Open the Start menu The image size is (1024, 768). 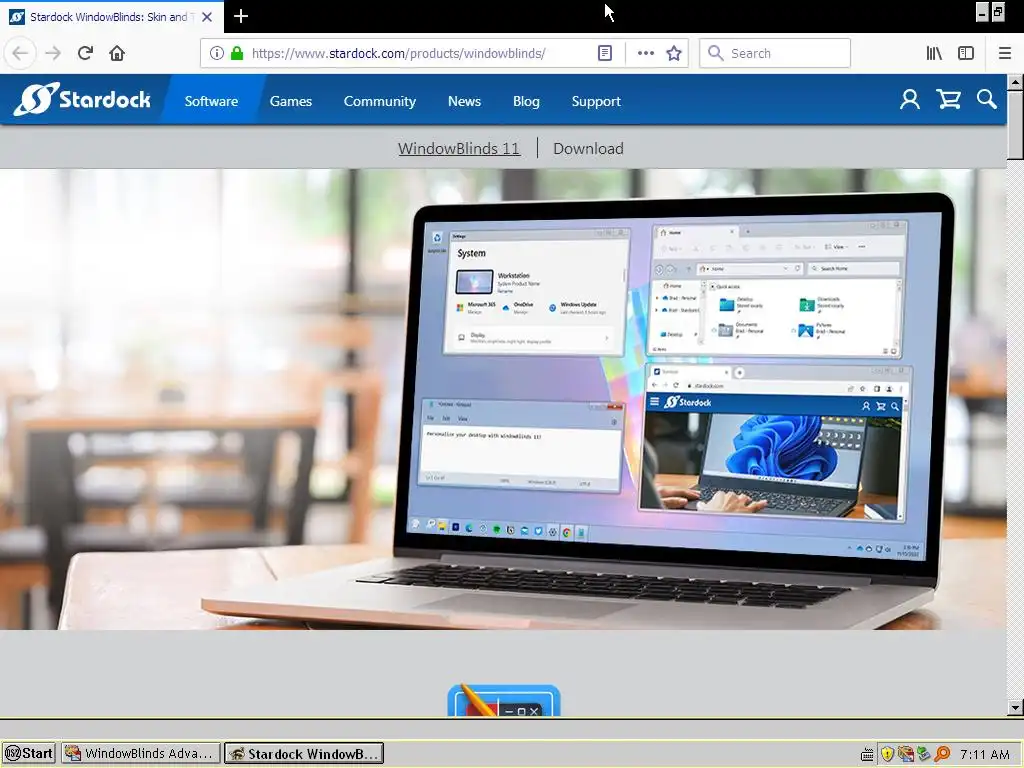click(29, 753)
